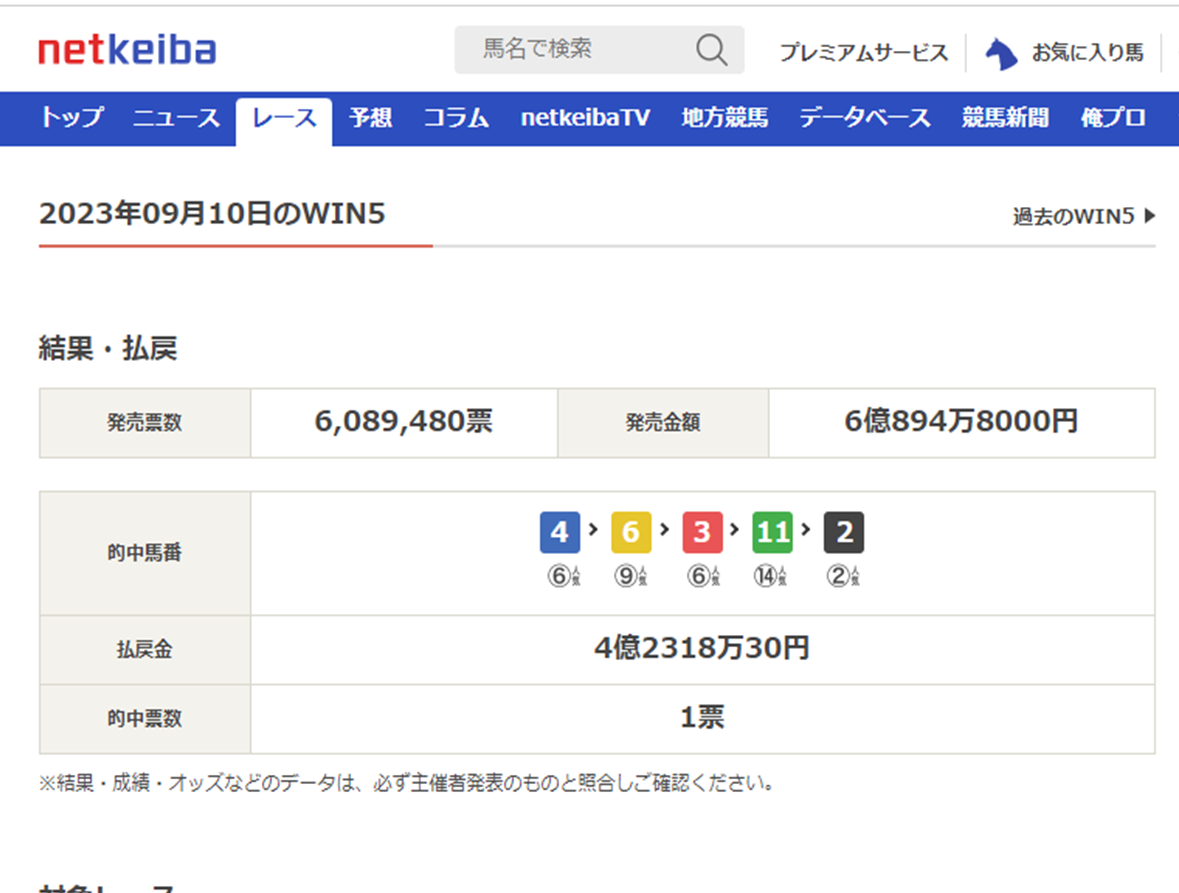The width and height of the screenshot is (1179, 893).
Task: Open 過去のWIN5 with its arrow
Action: [1078, 216]
